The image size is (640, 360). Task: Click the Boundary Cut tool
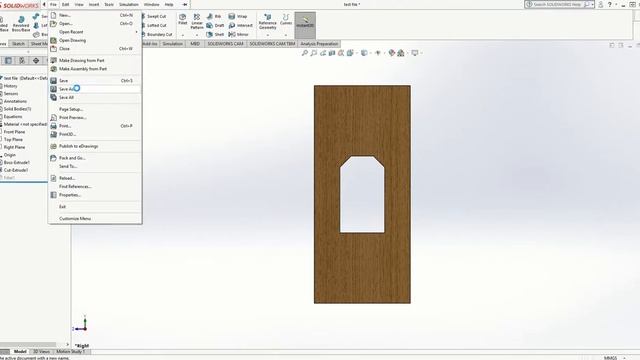157,34
